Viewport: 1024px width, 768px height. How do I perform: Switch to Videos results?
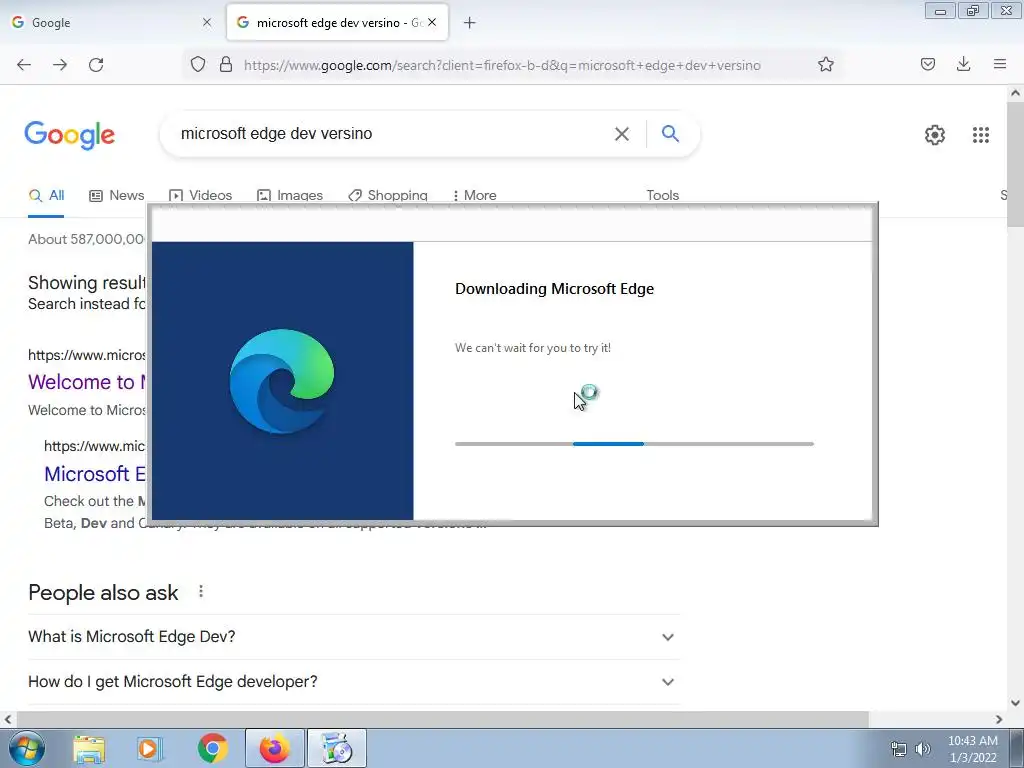point(200,195)
